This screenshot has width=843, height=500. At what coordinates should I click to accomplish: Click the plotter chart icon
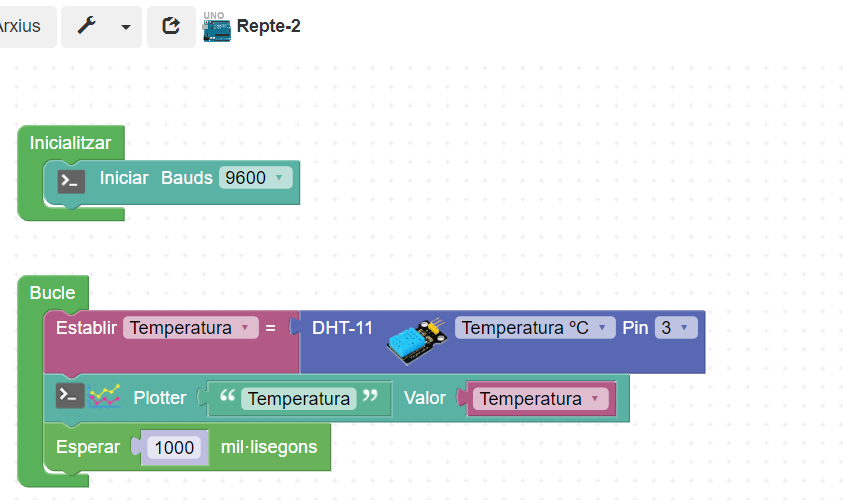[x=104, y=396]
